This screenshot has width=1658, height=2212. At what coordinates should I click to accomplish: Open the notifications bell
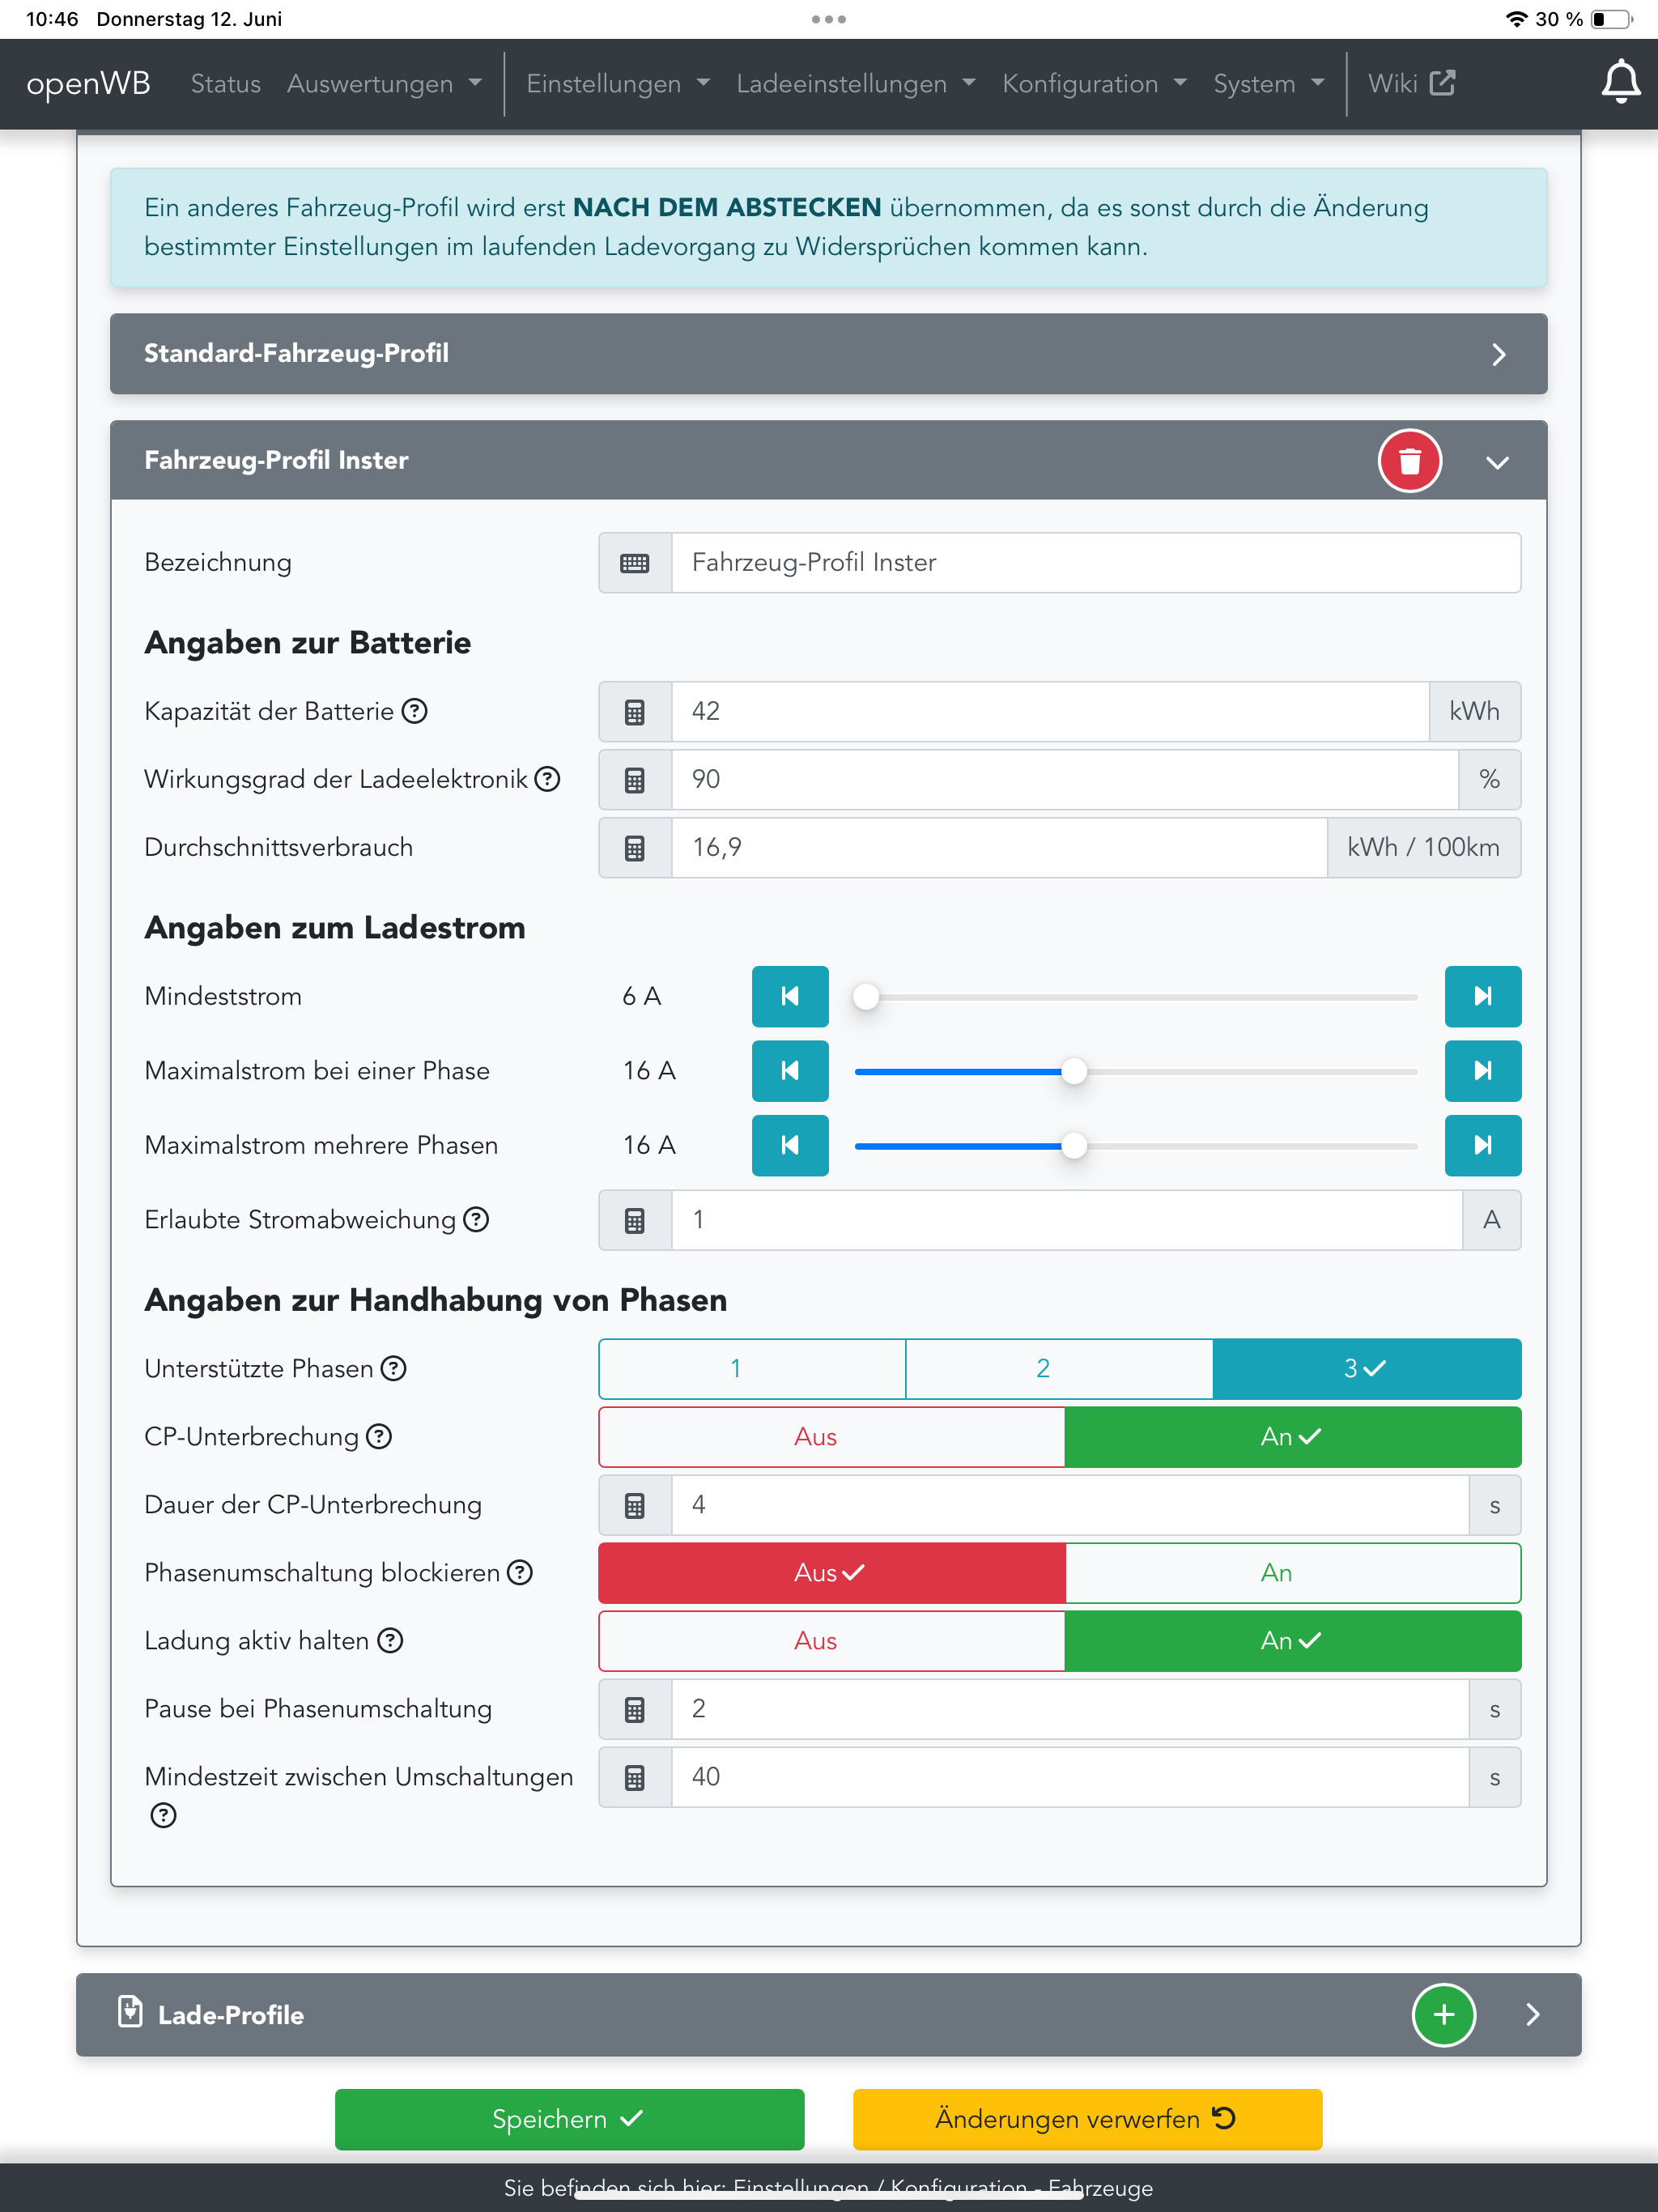pyautogui.click(x=1619, y=83)
